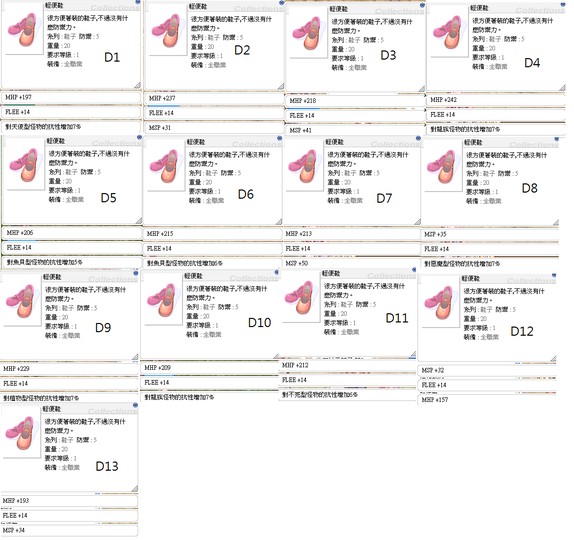The width and height of the screenshot is (574, 540).
Task: Click the blue round button atop window D13
Action: point(135,405)
